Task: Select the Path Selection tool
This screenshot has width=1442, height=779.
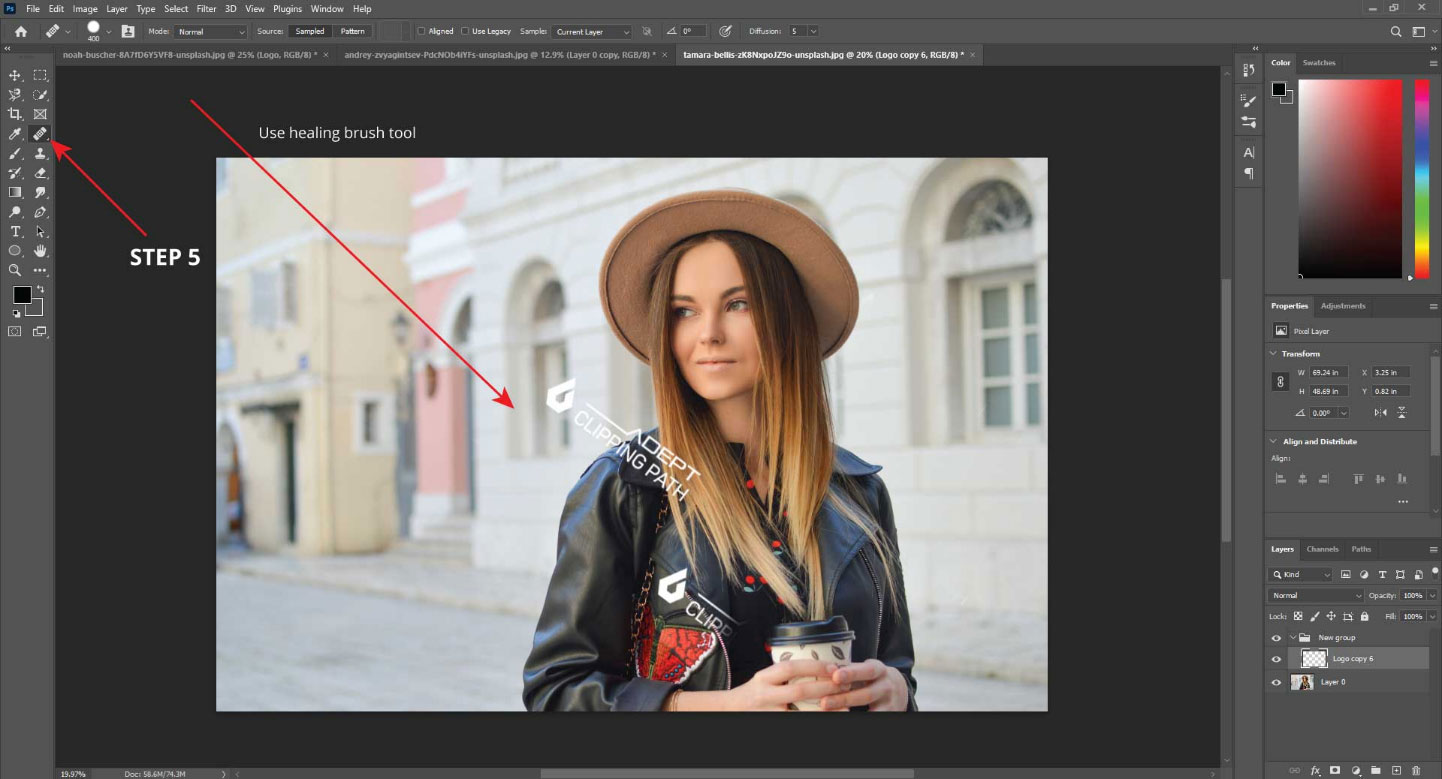Action: (x=40, y=231)
